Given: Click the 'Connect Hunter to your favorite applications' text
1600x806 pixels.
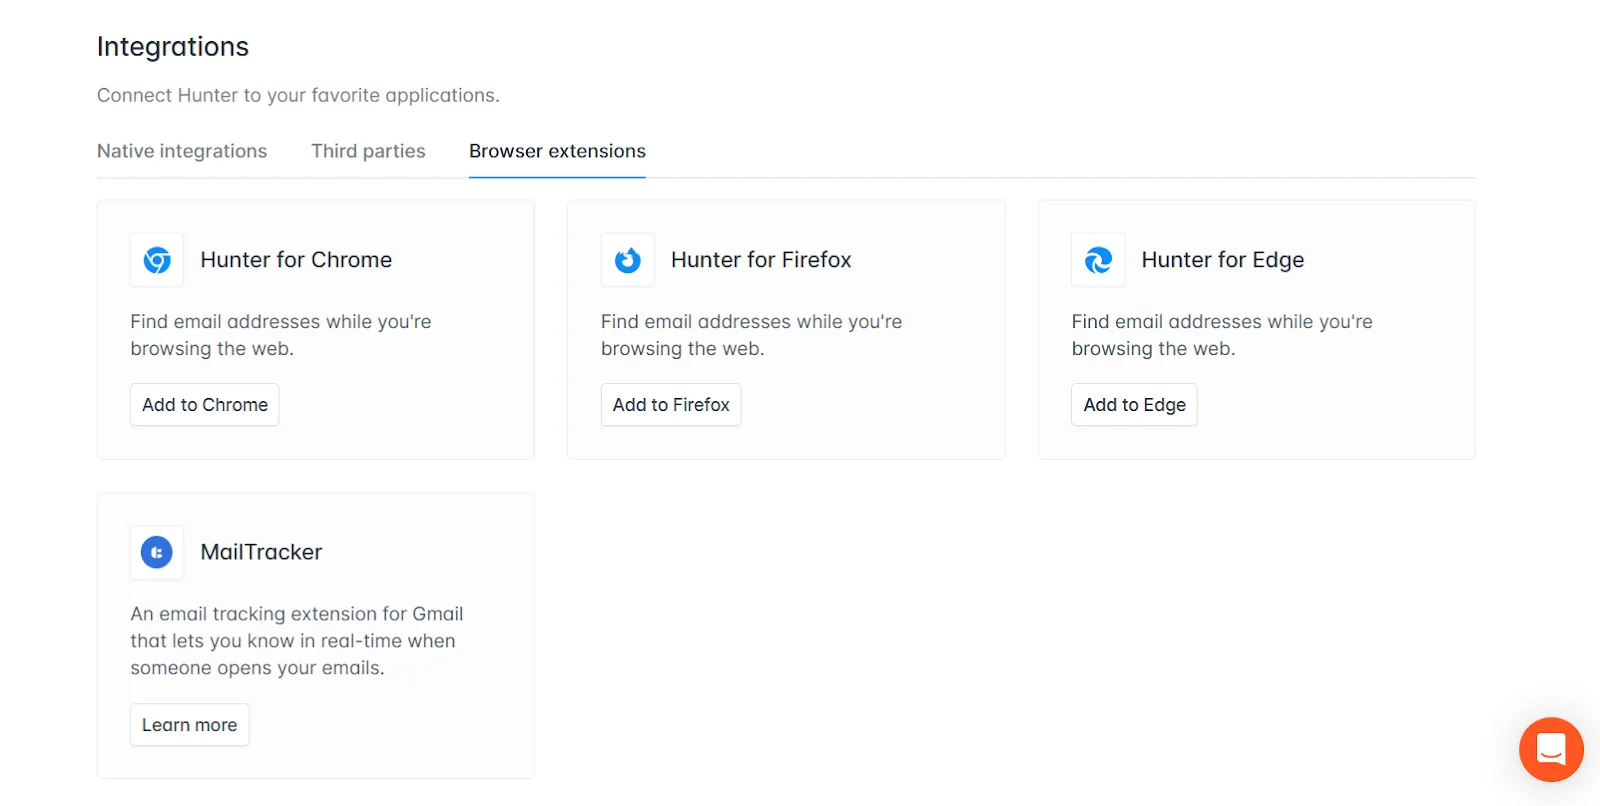Looking at the screenshot, I should tap(298, 95).
